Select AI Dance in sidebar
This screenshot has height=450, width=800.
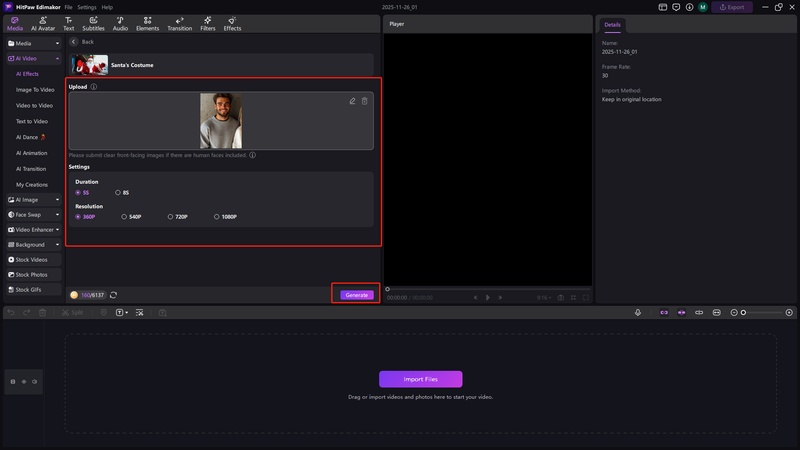pos(30,137)
